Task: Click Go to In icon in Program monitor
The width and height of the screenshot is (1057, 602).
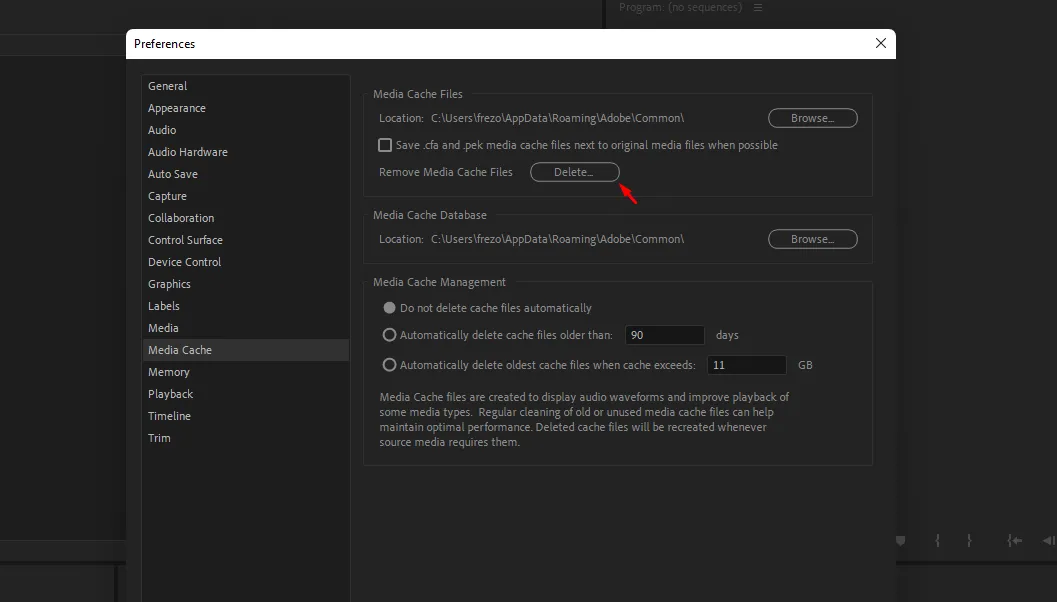Action: click(1015, 541)
